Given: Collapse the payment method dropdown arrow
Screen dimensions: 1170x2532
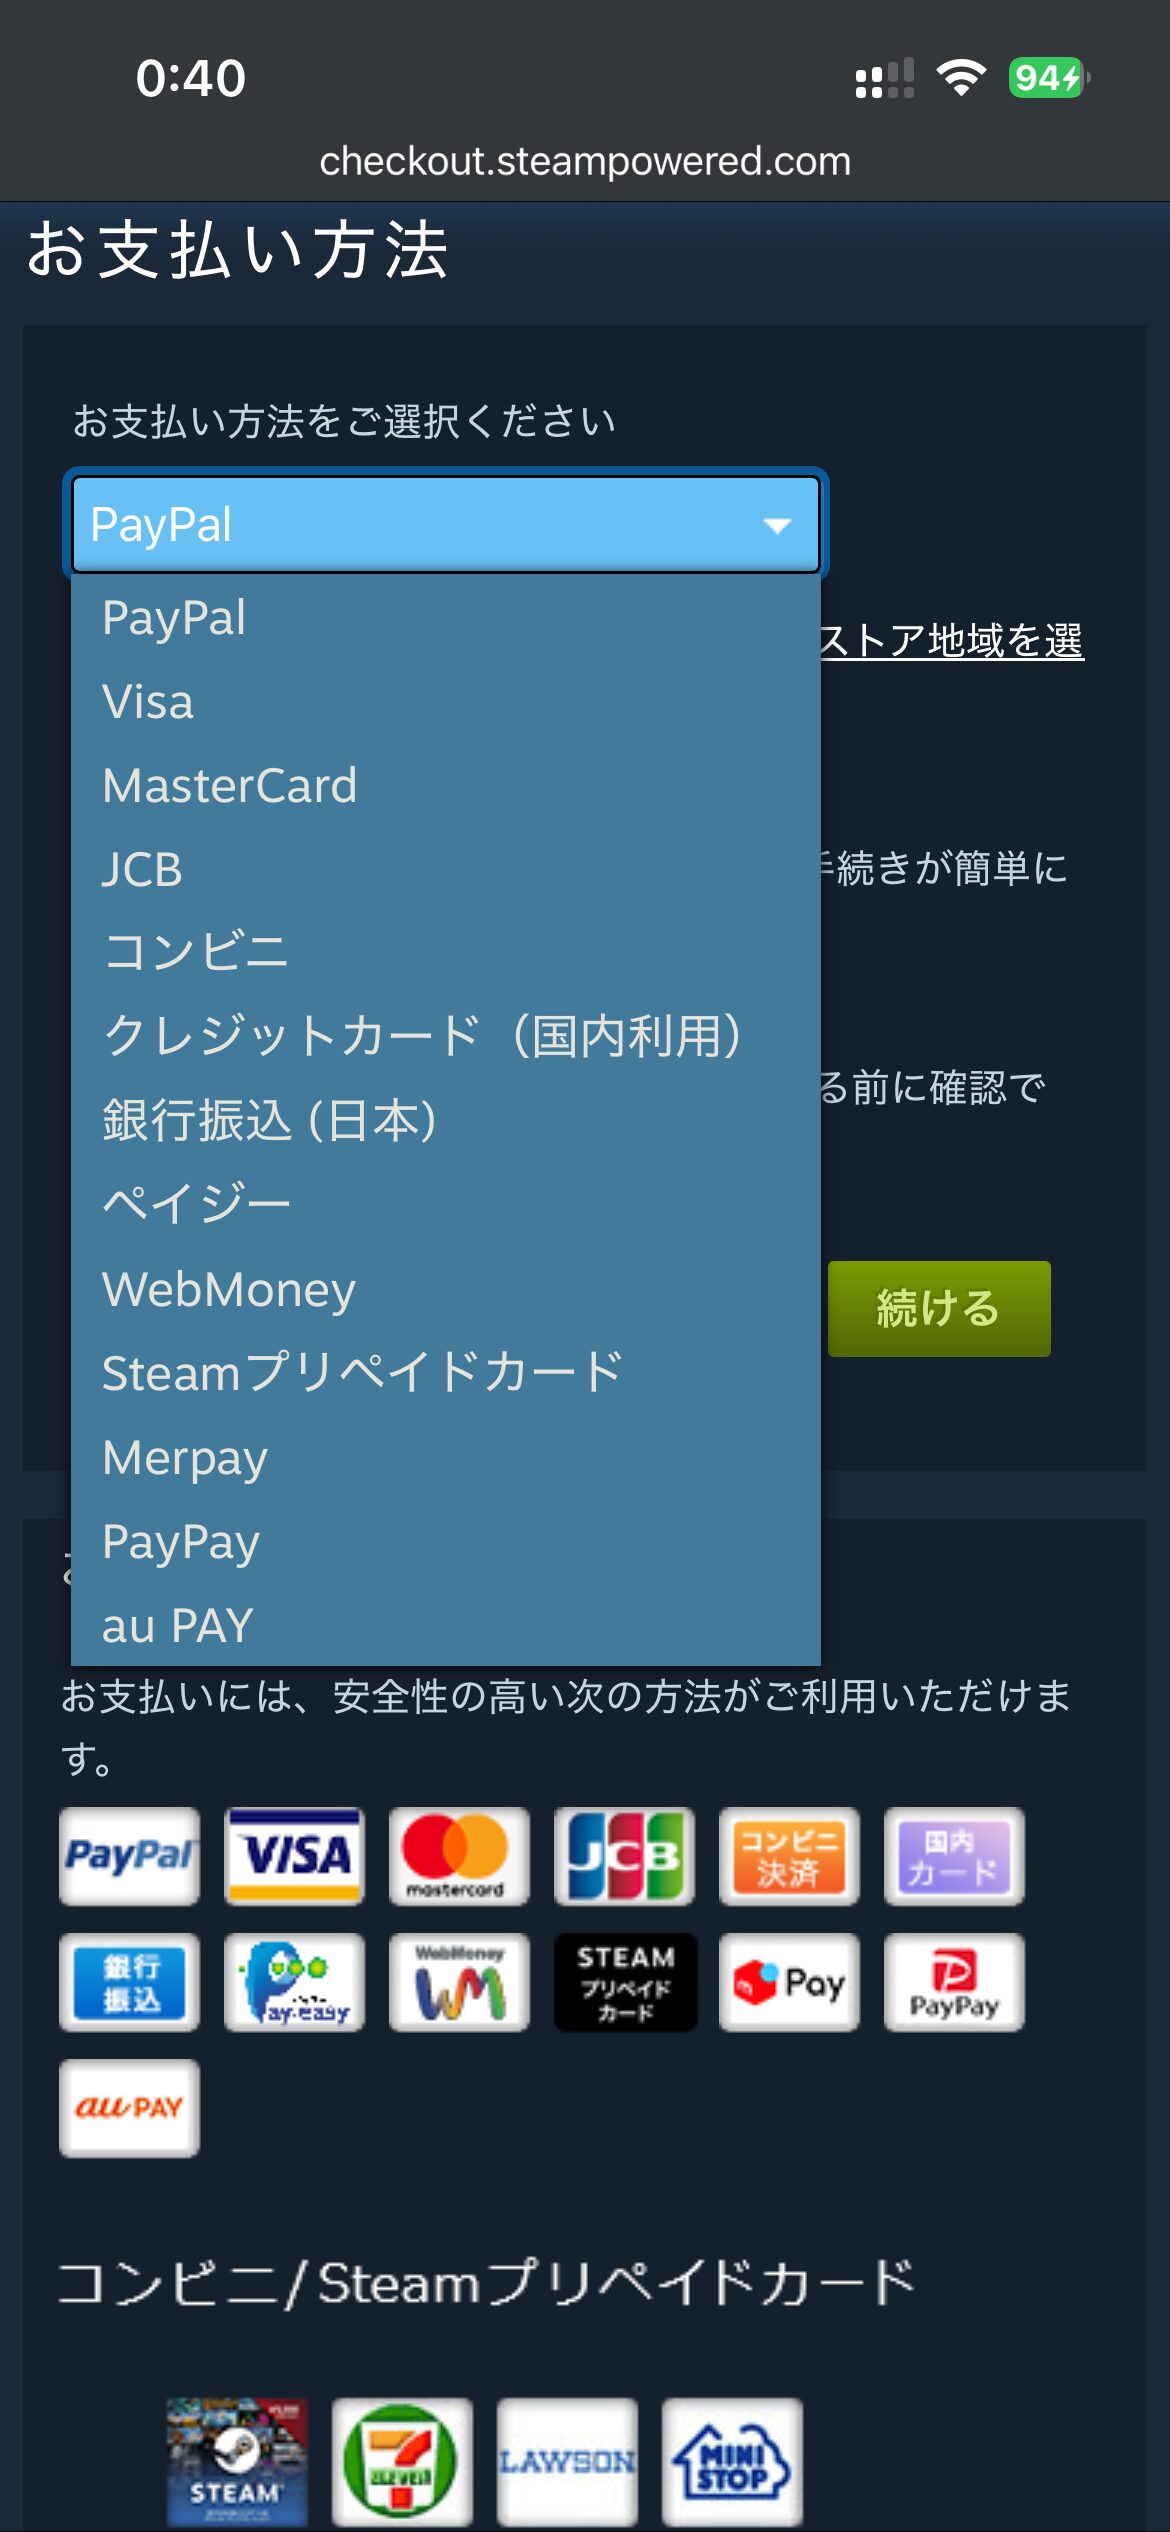Looking at the screenshot, I should click(x=777, y=525).
